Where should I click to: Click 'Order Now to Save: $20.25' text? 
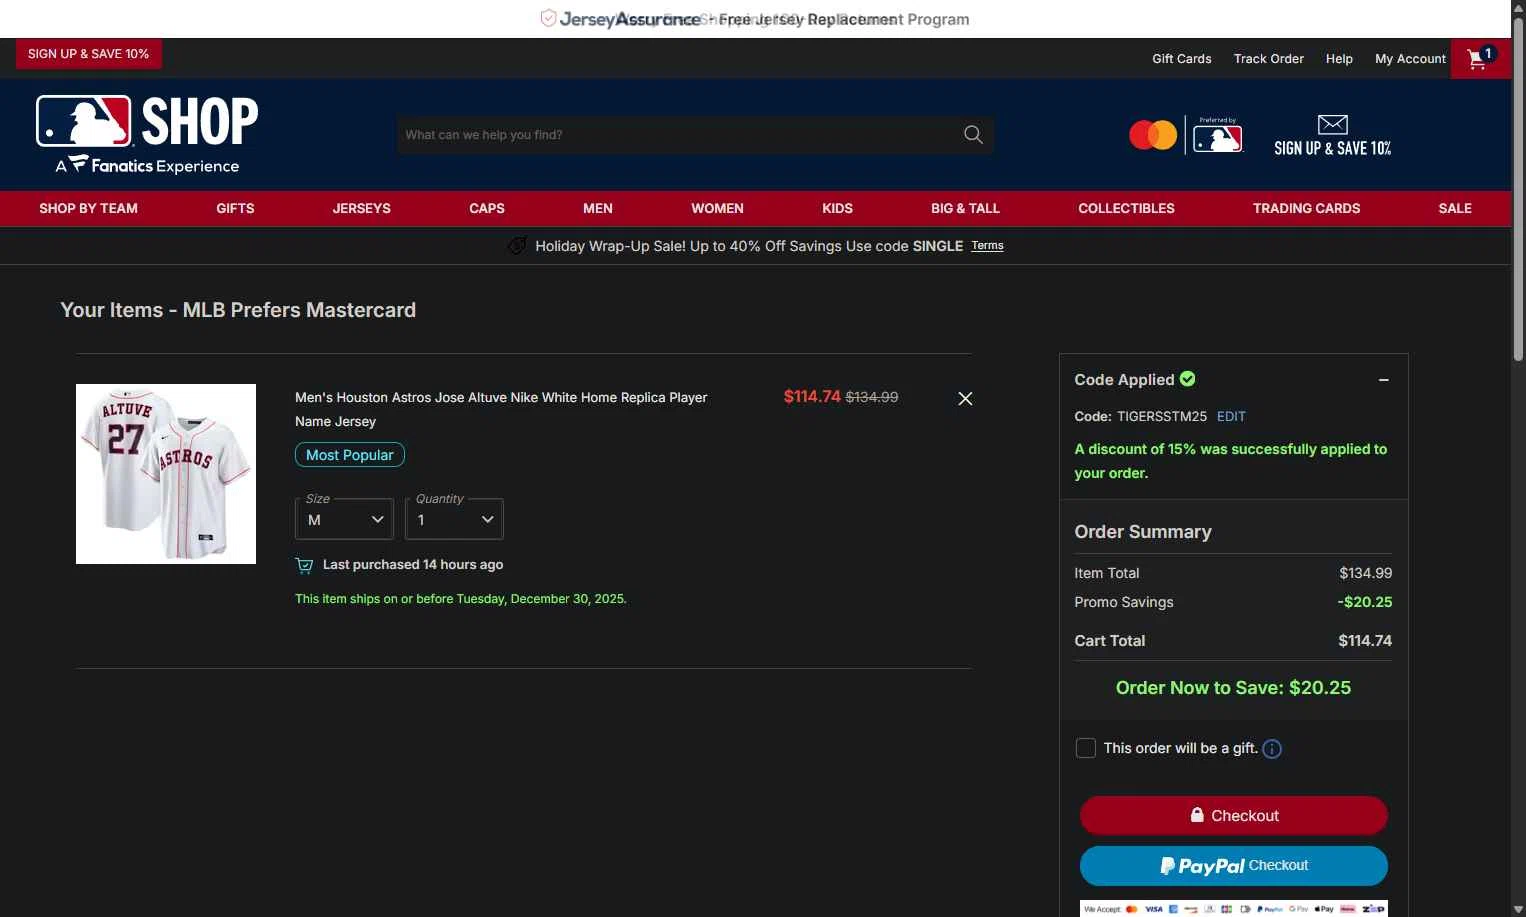click(x=1233, y=688)
